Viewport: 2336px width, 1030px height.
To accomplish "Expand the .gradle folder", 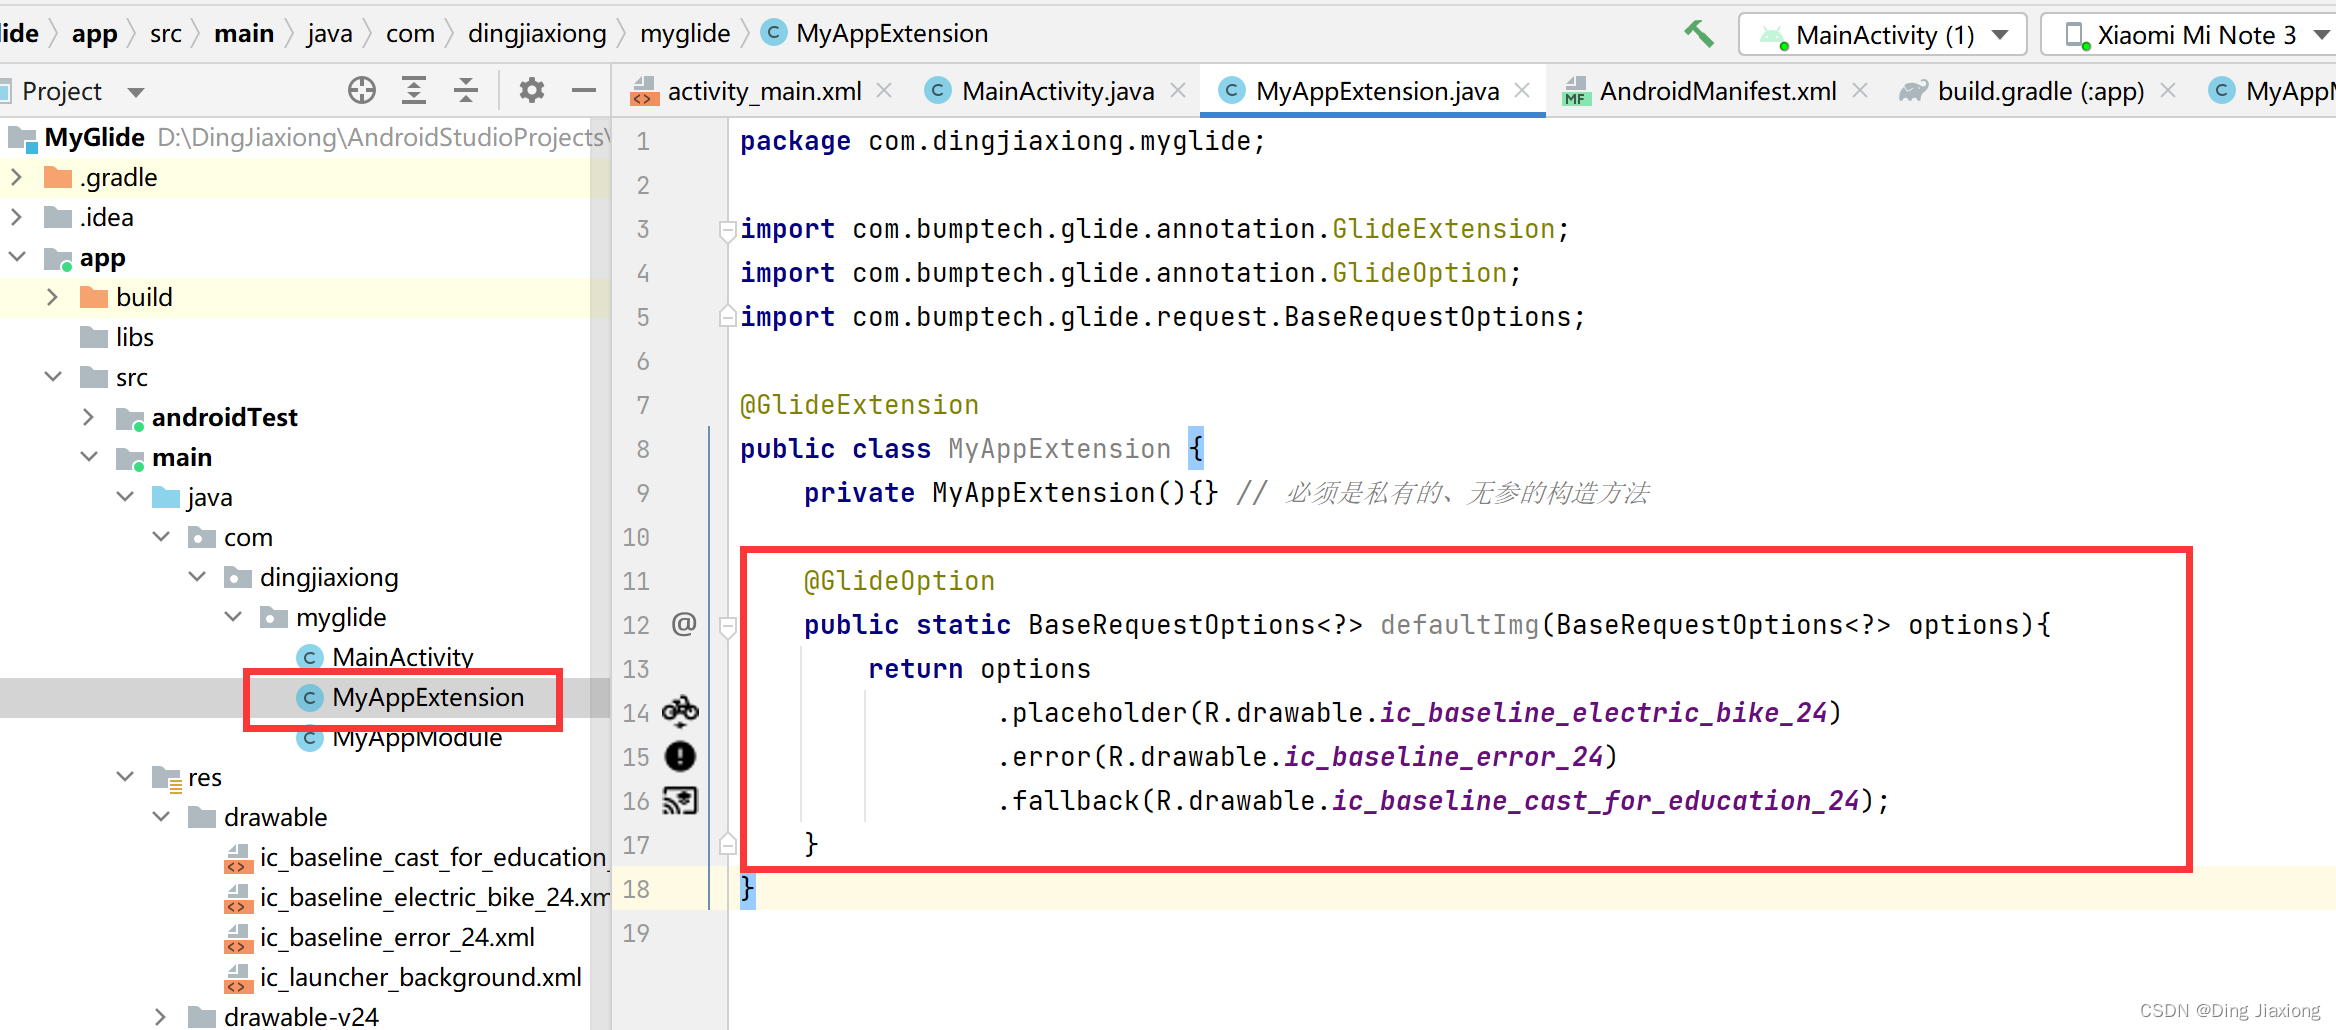I will (x=17, y=177).
